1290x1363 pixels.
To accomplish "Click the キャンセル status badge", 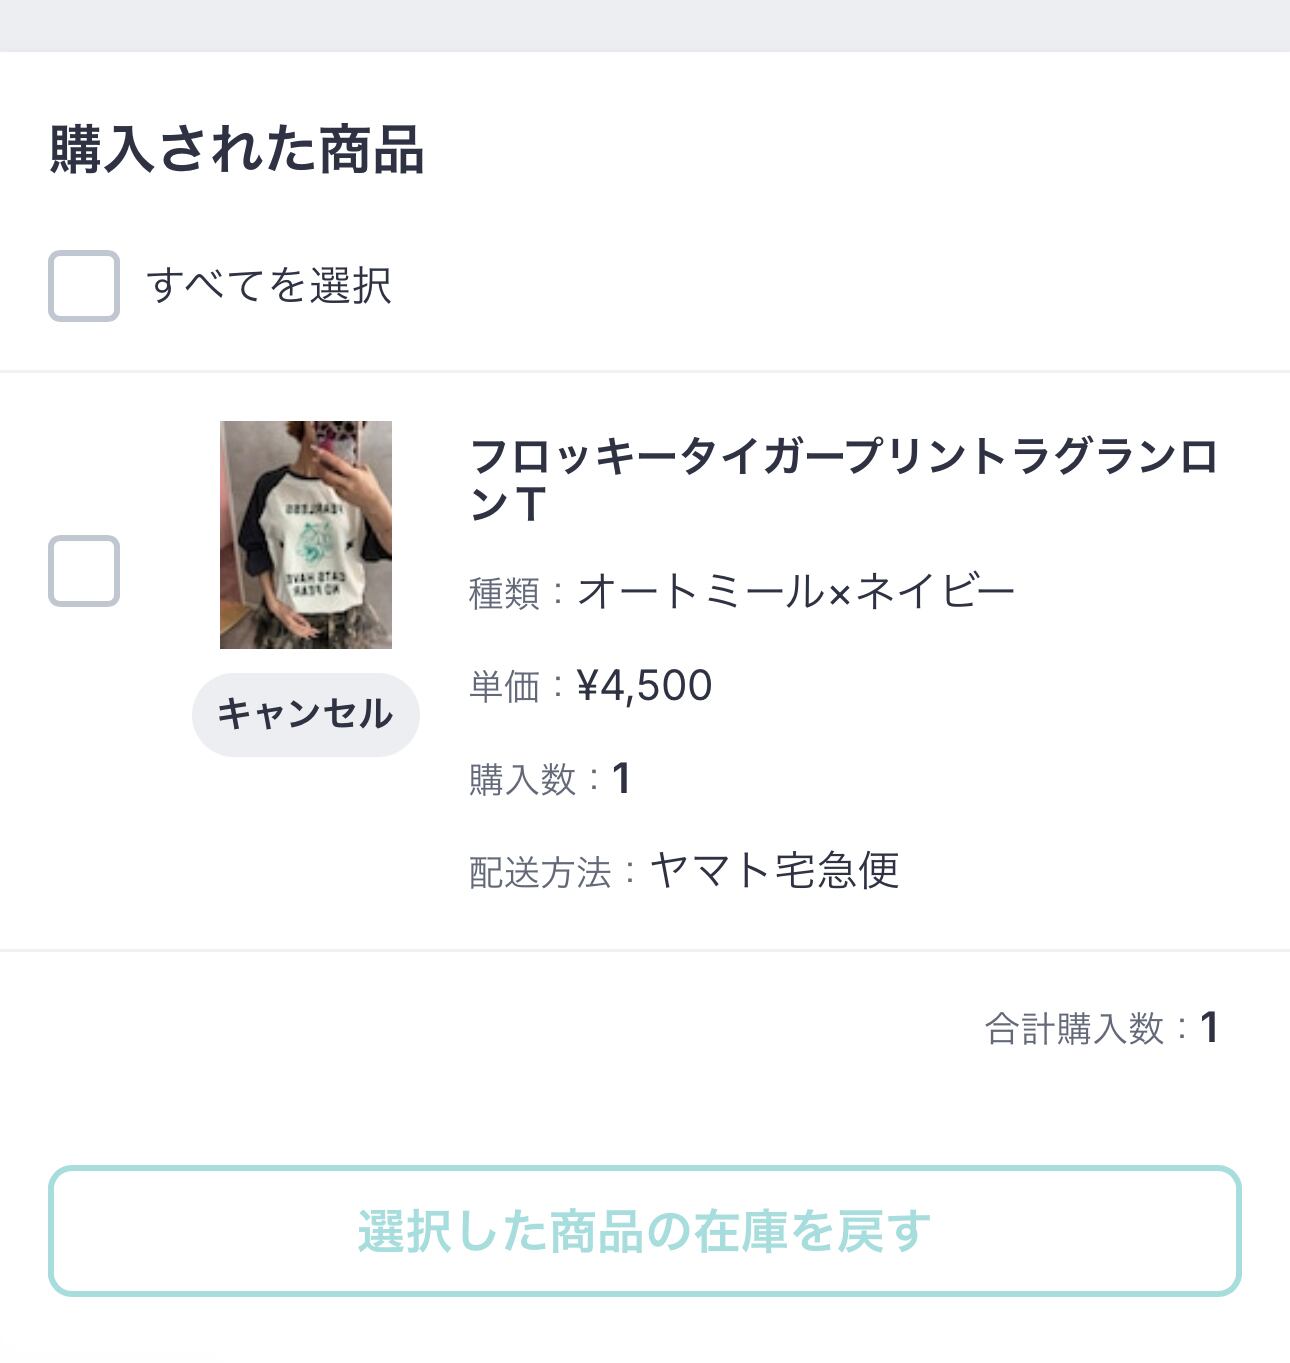I will tap(305, 714).
